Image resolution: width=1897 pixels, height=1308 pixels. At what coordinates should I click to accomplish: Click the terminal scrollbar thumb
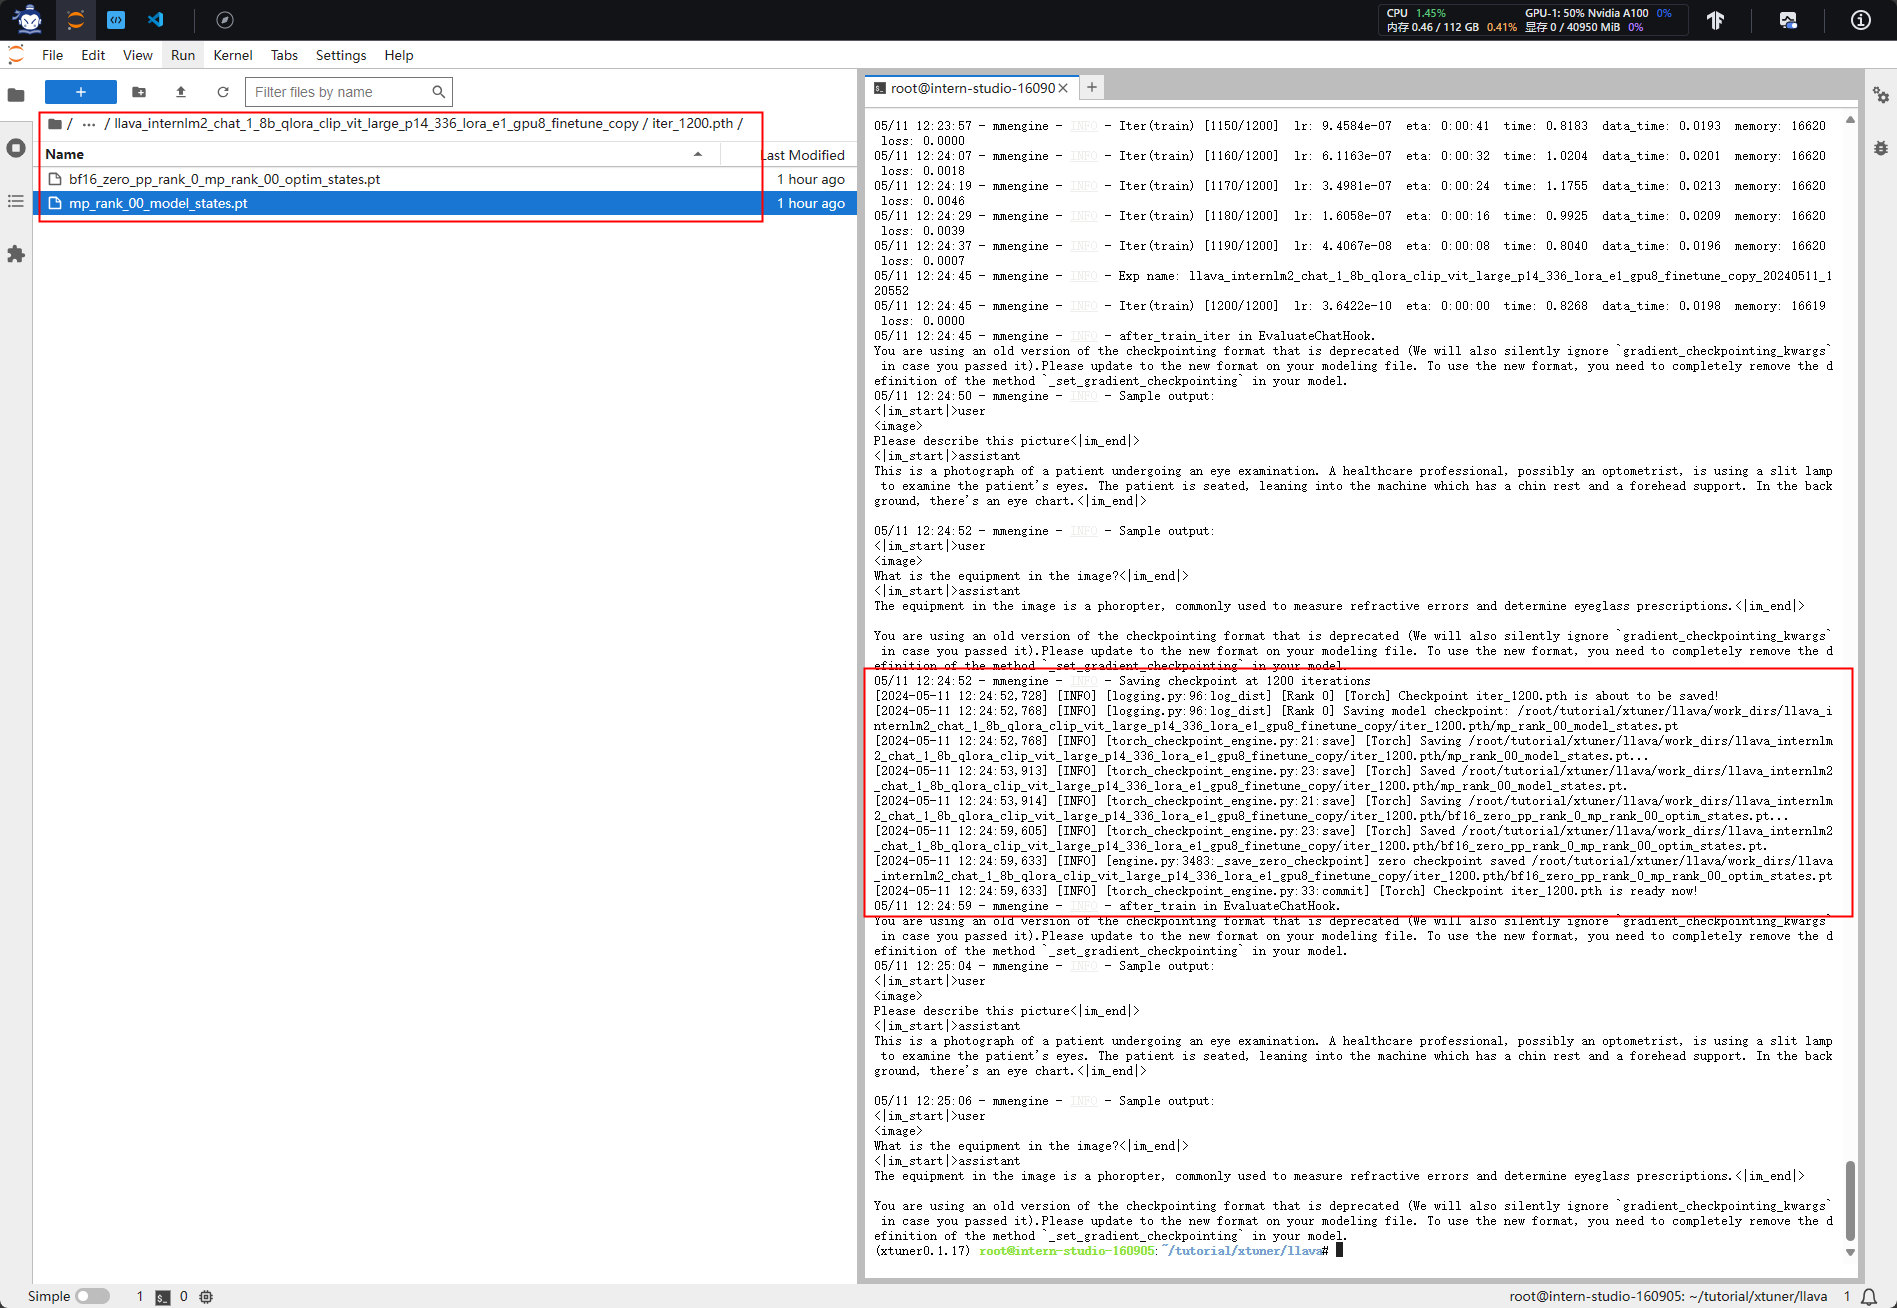click(x=1850, y=1200)
